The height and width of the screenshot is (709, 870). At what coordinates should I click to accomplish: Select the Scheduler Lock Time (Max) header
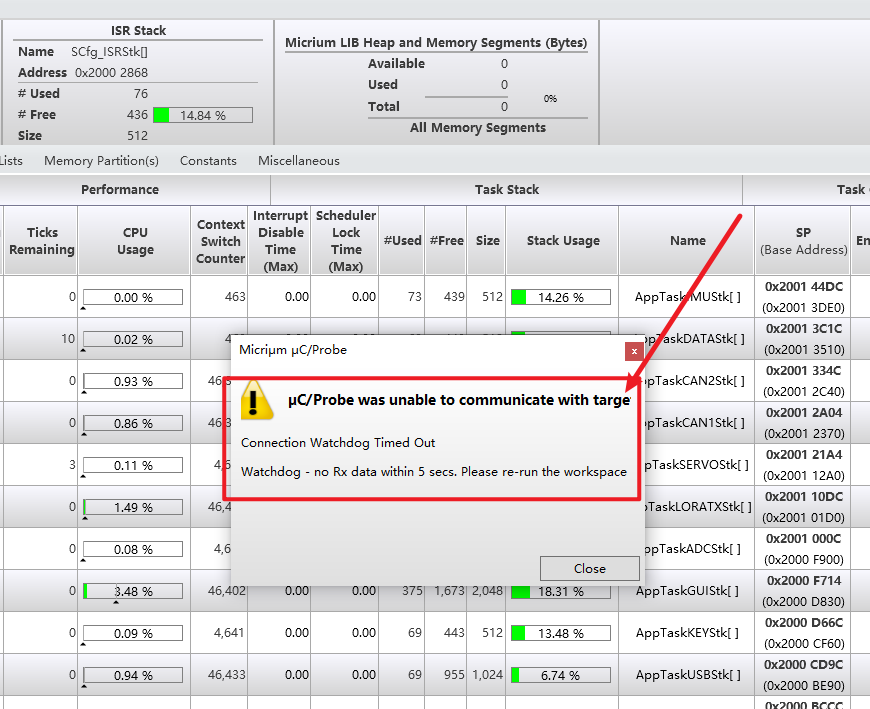click(346, 241)
